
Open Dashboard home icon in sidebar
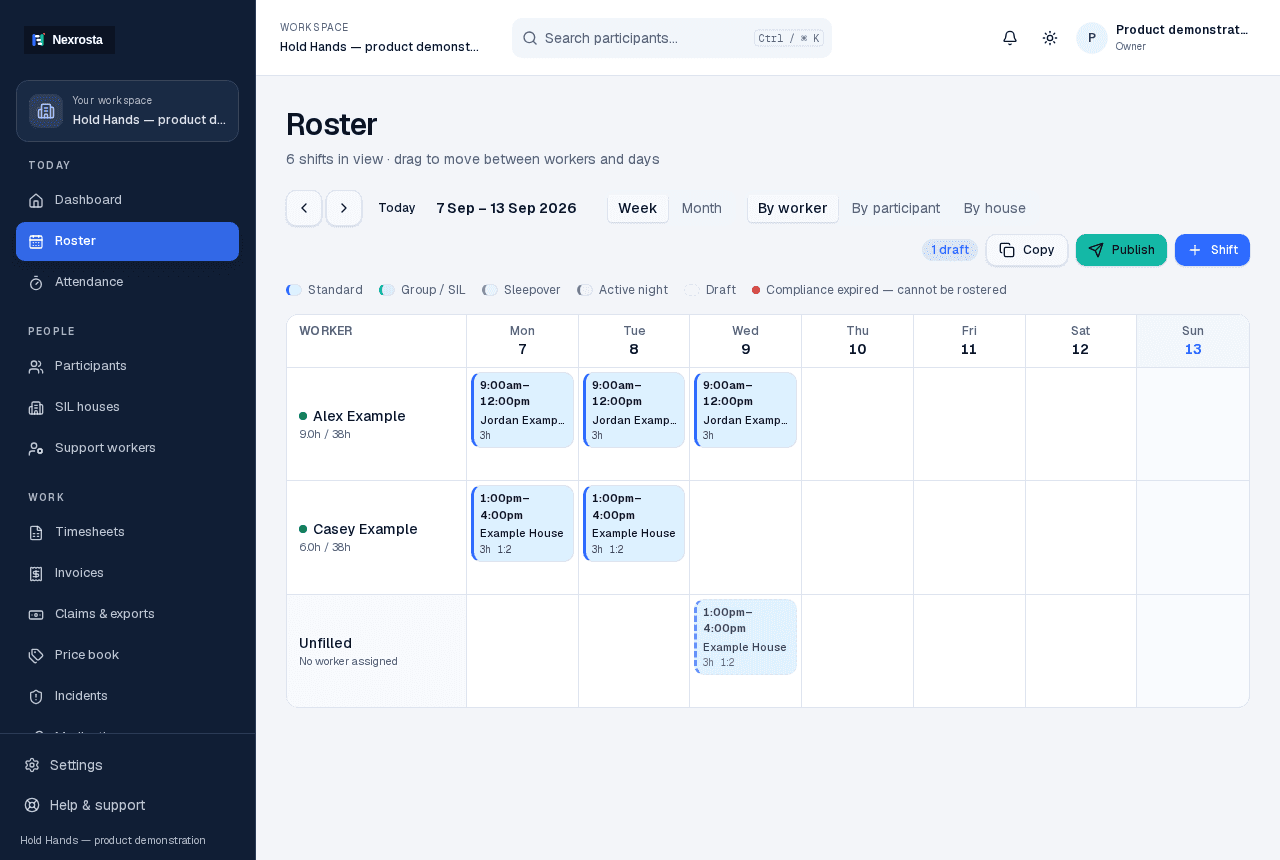click(x=36, y=200)
